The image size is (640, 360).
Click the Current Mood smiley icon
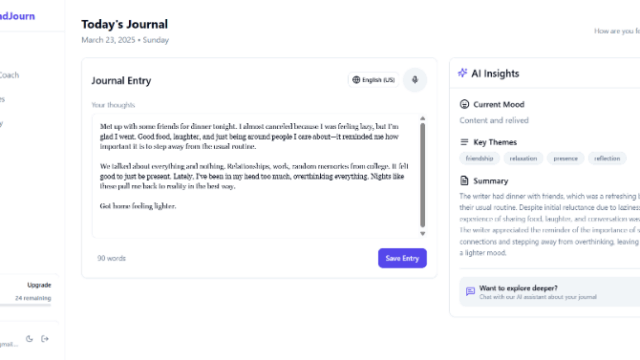click(x=464, y=104)
